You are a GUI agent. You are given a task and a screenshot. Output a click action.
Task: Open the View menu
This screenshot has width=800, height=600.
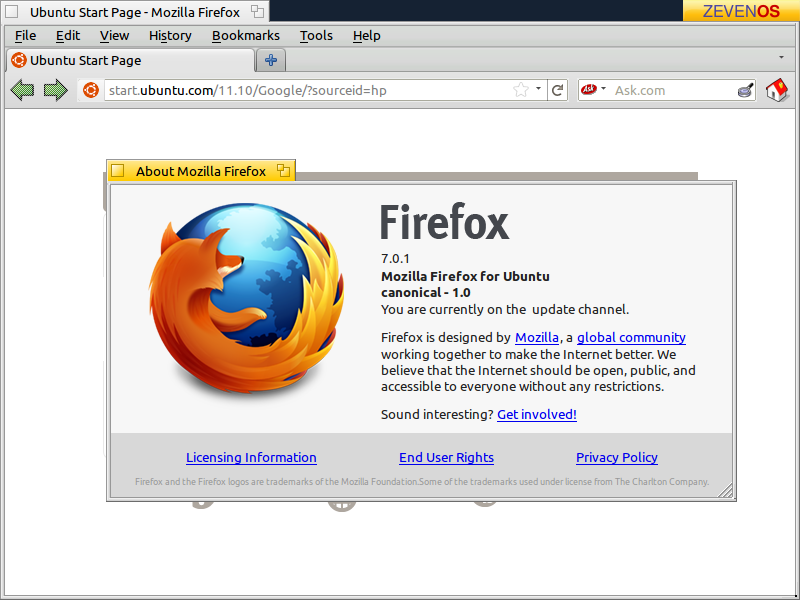[x=114, y=36]
